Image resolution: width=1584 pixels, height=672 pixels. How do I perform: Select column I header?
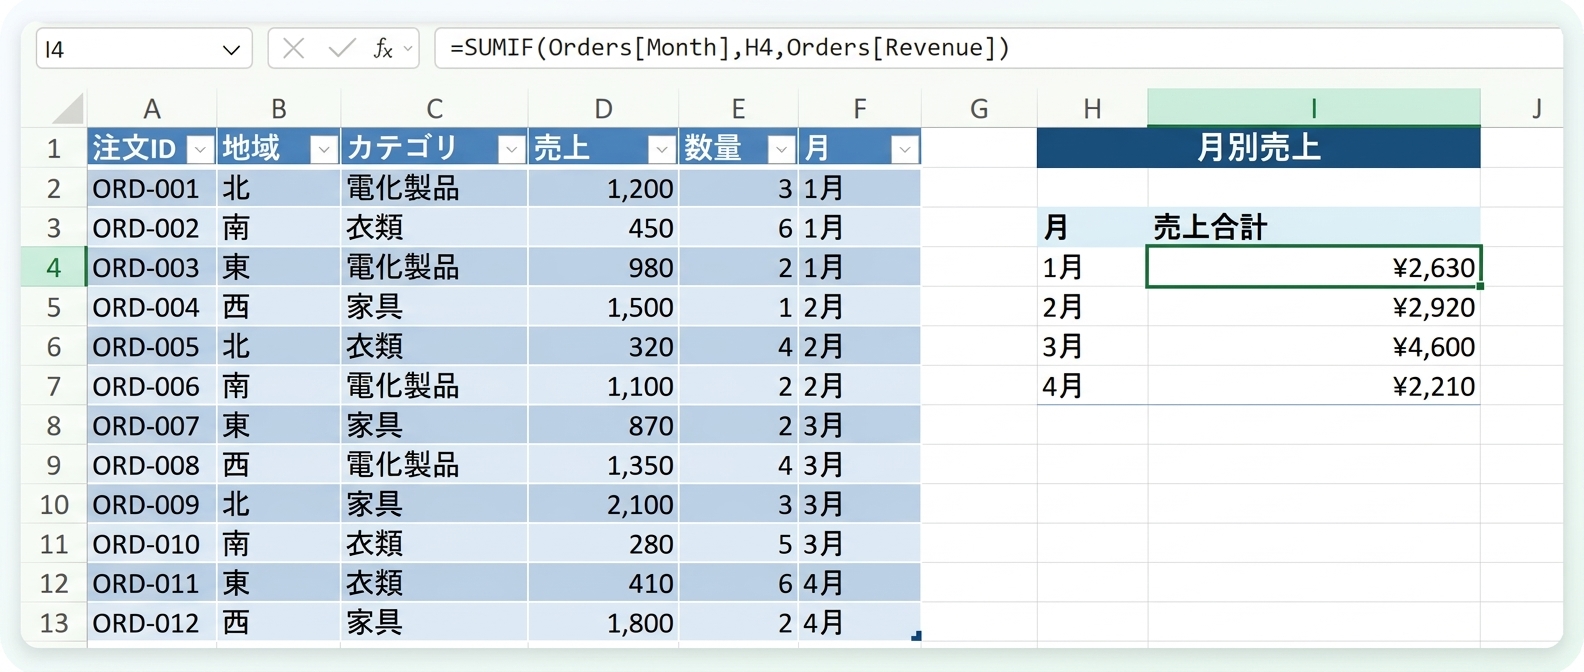[1313, 108]
